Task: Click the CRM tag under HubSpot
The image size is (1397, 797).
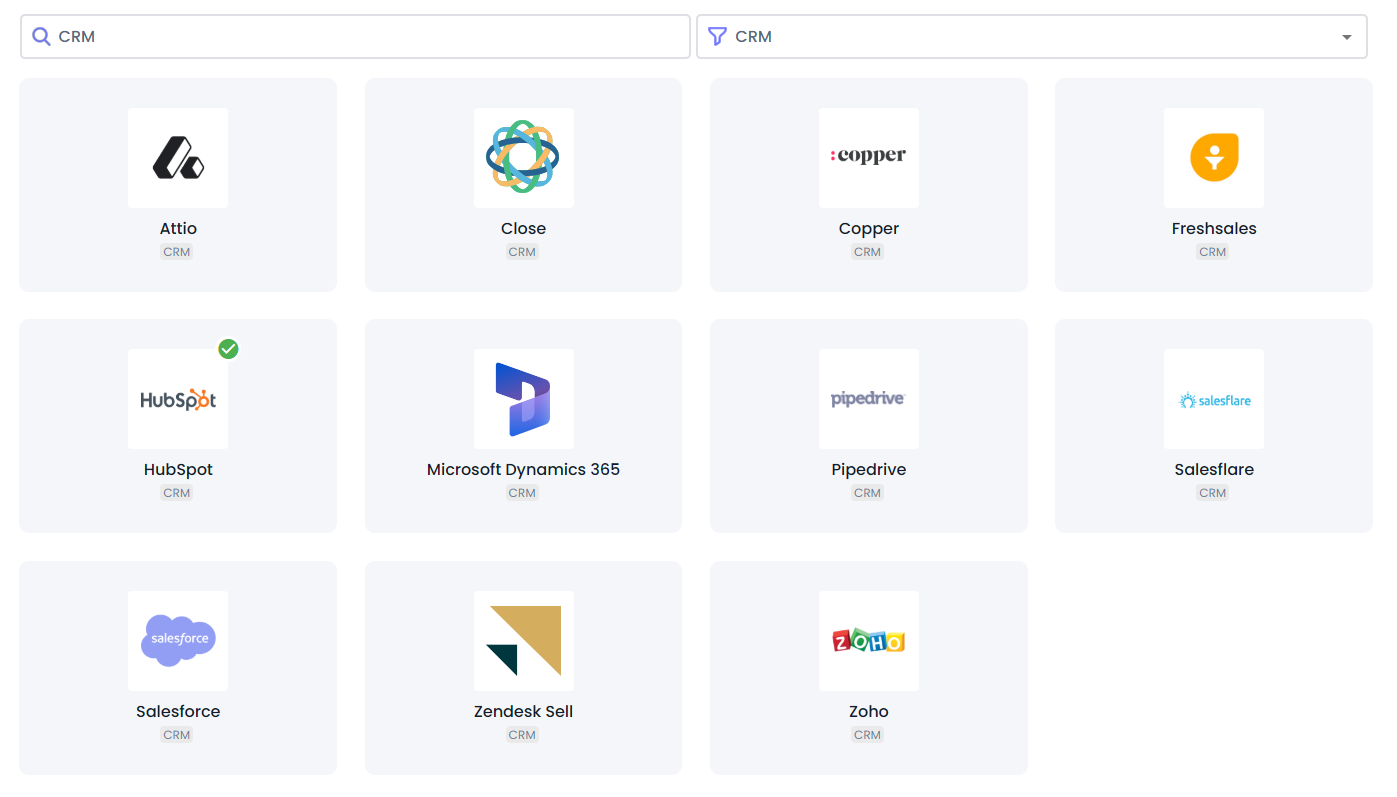Action: click(x=177, y=493)
